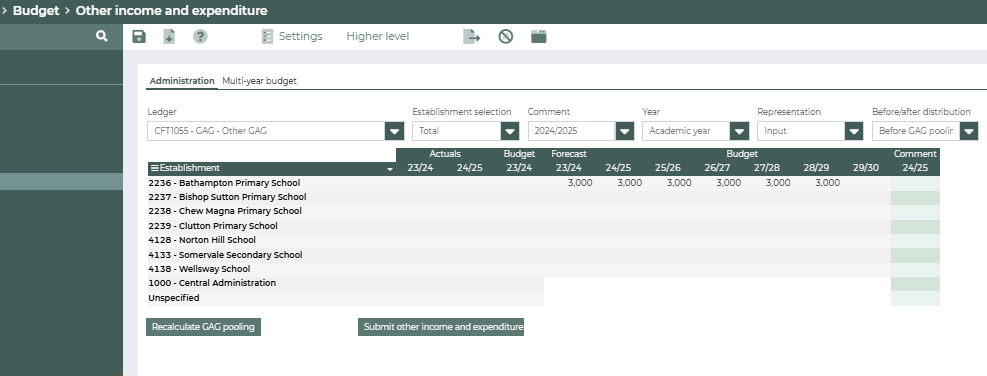Click Recalculate GAG pooling button

203,327
